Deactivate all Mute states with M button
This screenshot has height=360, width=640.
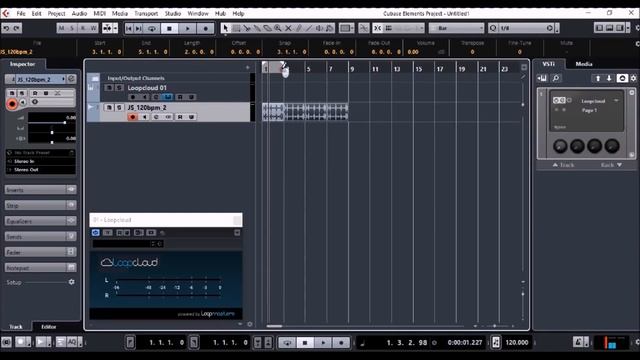coord(61,28)
